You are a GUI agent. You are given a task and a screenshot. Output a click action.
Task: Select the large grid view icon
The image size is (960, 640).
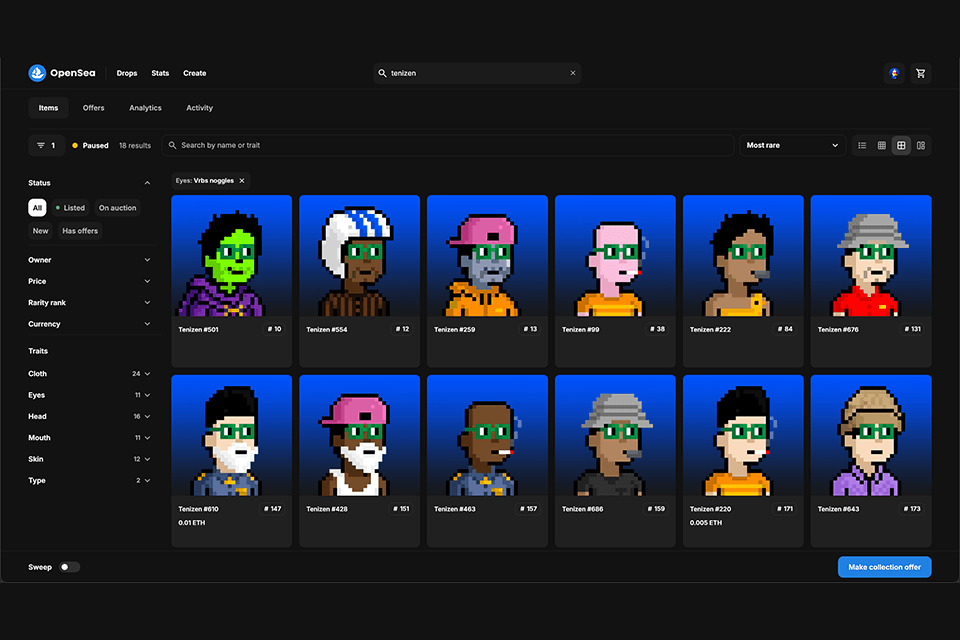(x=901, y=146)
